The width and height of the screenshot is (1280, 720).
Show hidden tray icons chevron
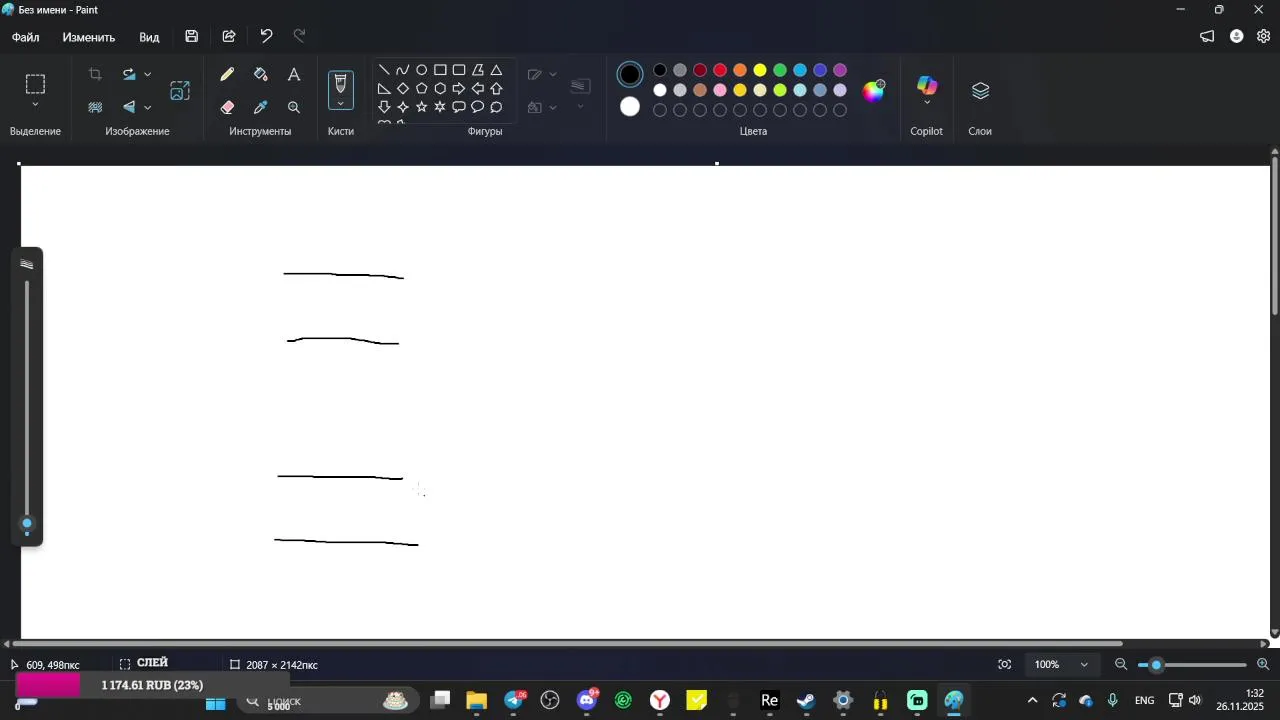click(x=1033, y=701)
